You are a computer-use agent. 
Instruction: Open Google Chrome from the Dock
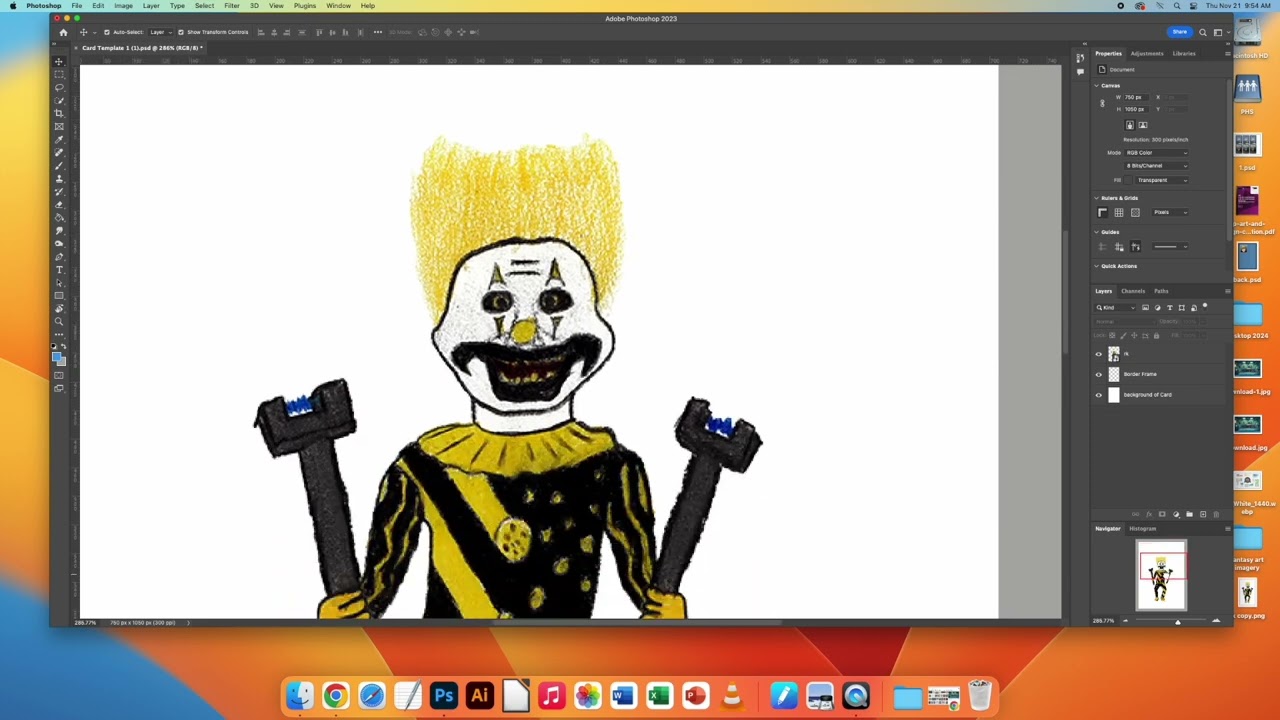(x=336, y=696)
